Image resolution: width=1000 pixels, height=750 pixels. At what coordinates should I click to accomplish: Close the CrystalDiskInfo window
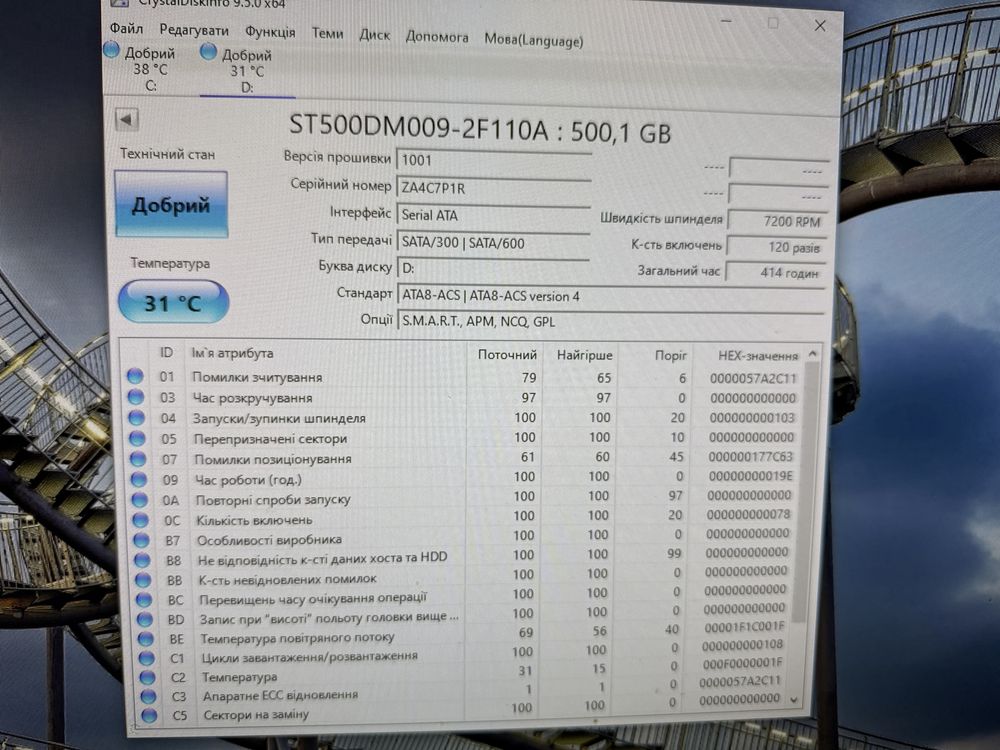tap(820, 26)
